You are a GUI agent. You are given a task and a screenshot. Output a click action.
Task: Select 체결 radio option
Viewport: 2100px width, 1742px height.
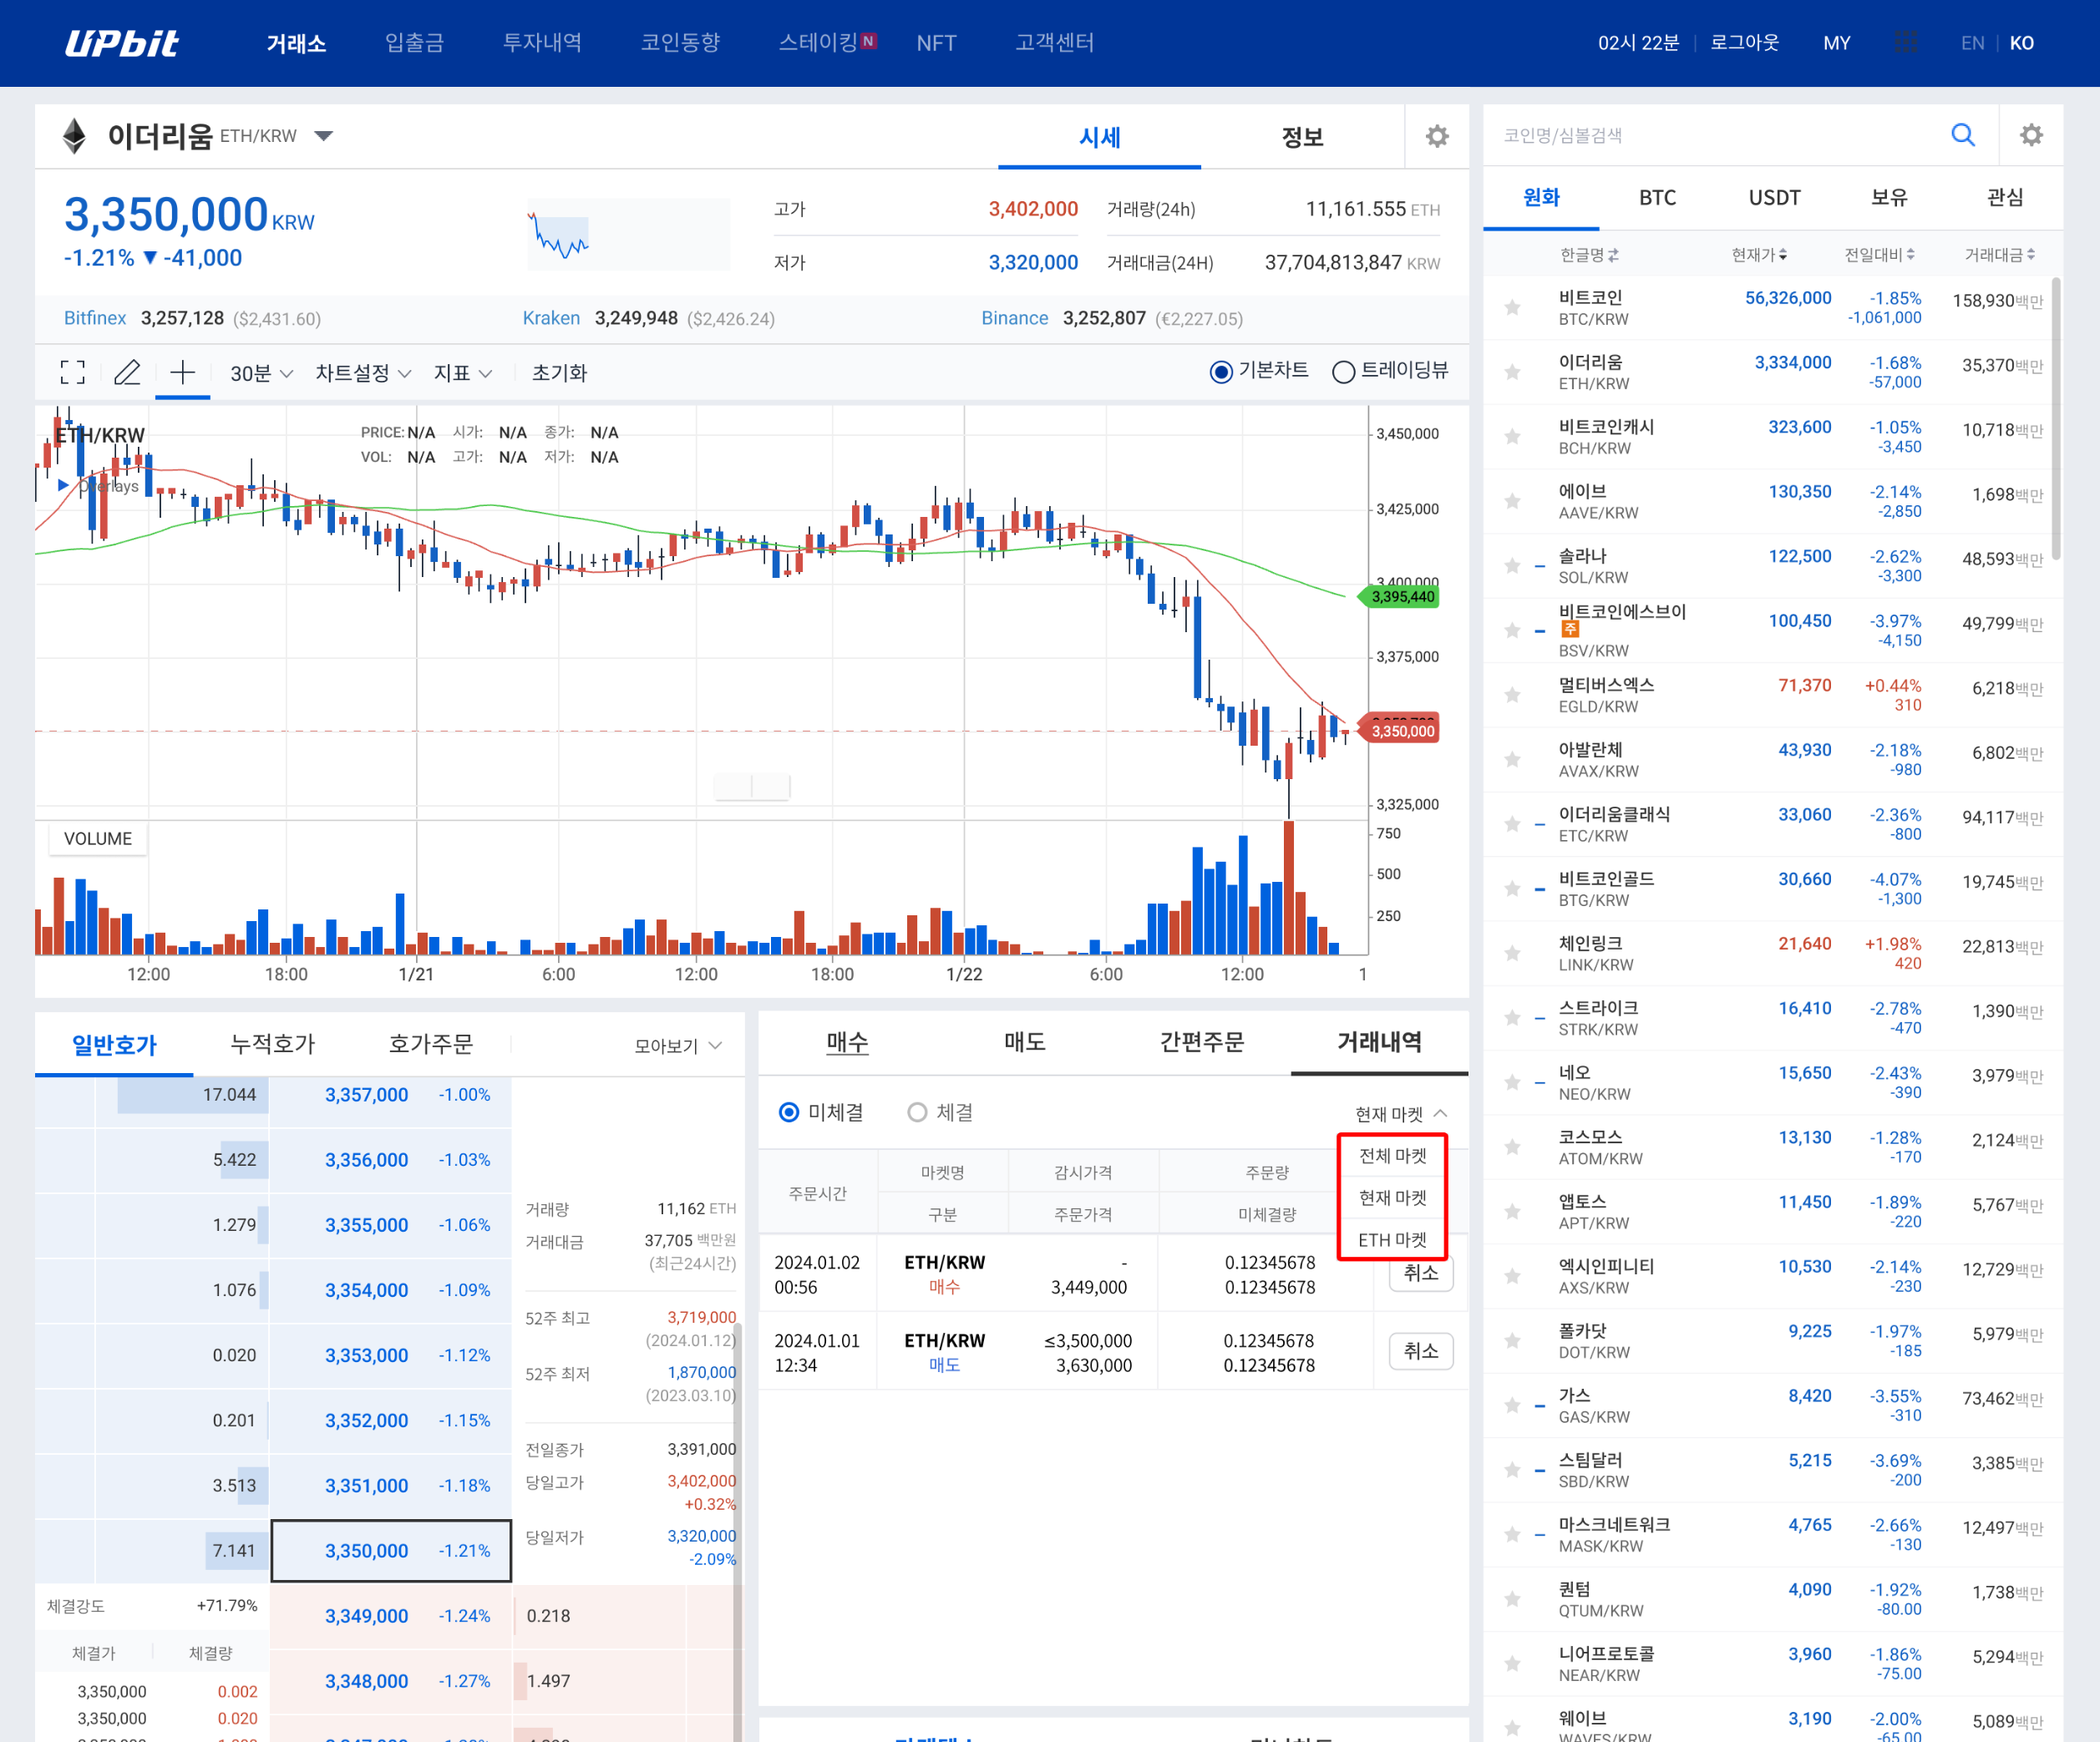(x=917, y=1112)
